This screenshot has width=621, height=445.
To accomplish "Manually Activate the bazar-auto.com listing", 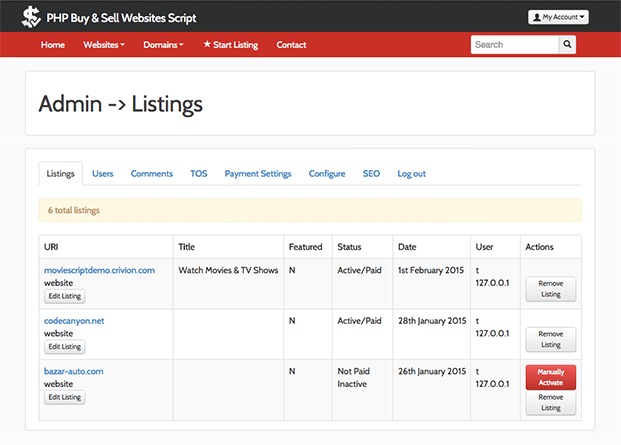I will 550,376.
